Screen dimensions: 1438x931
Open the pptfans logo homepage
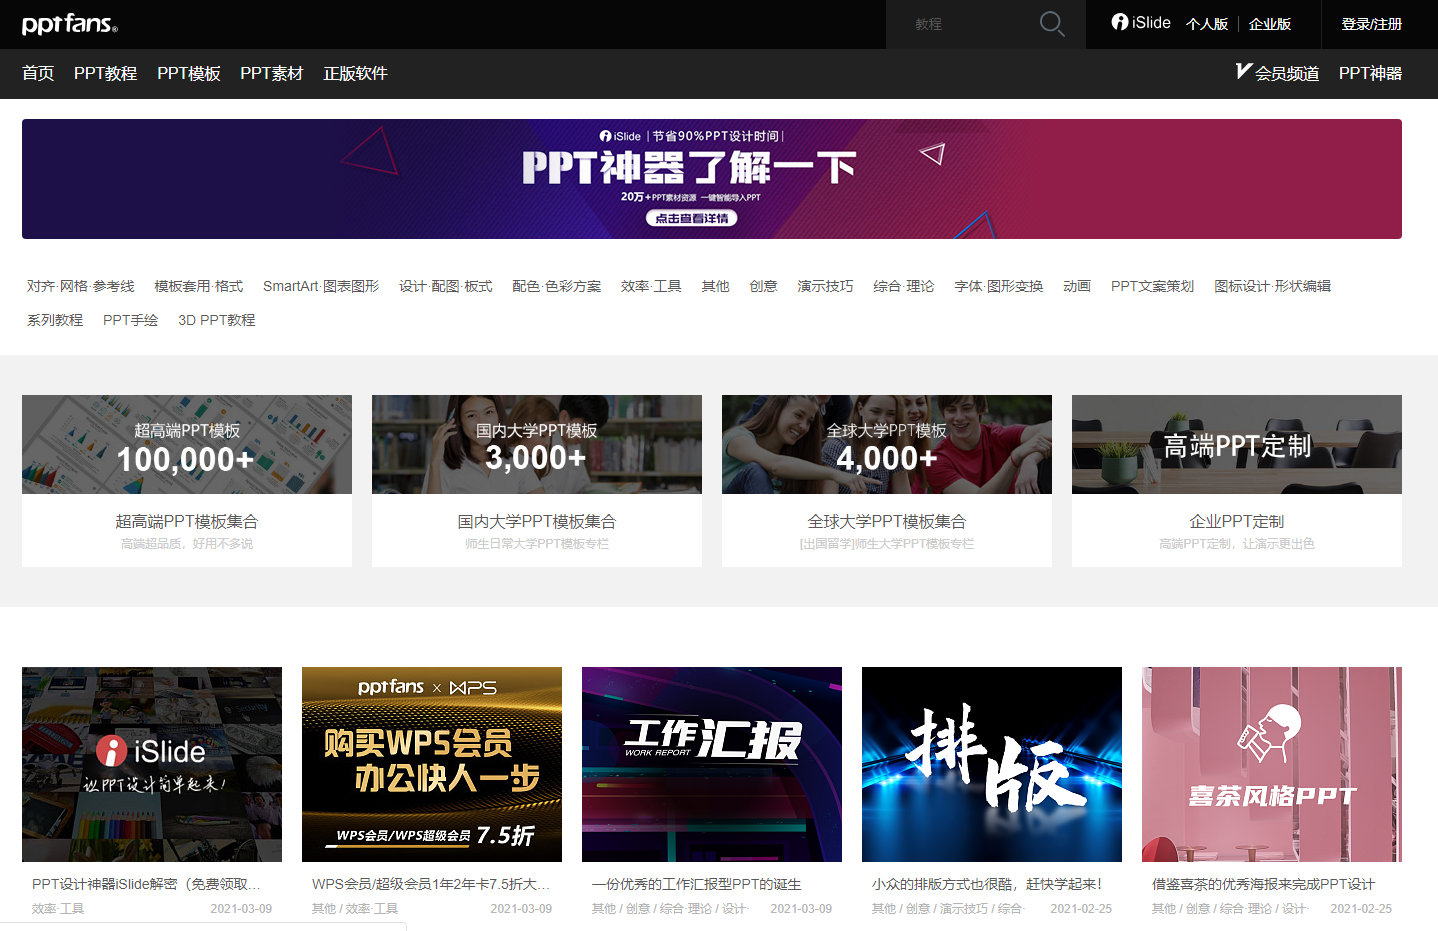tap(70, 23)
